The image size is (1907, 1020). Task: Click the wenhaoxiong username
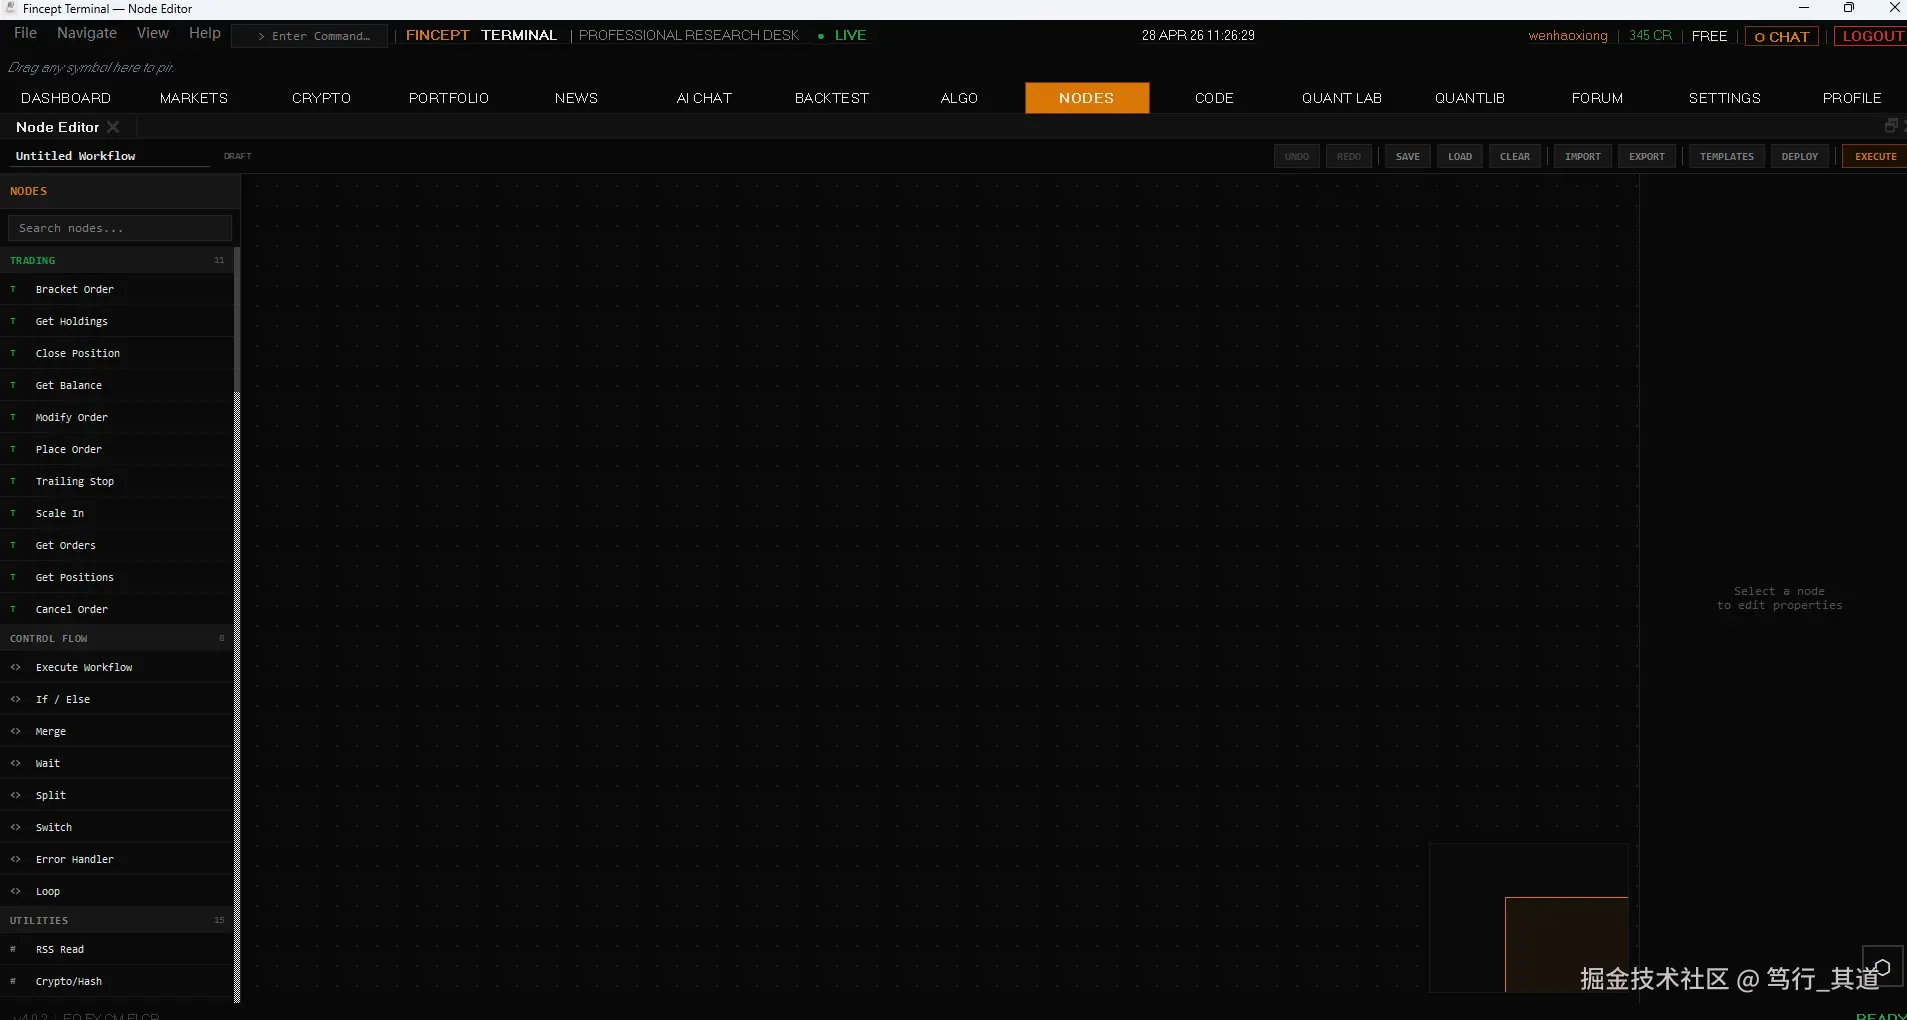coord(1568,36)
